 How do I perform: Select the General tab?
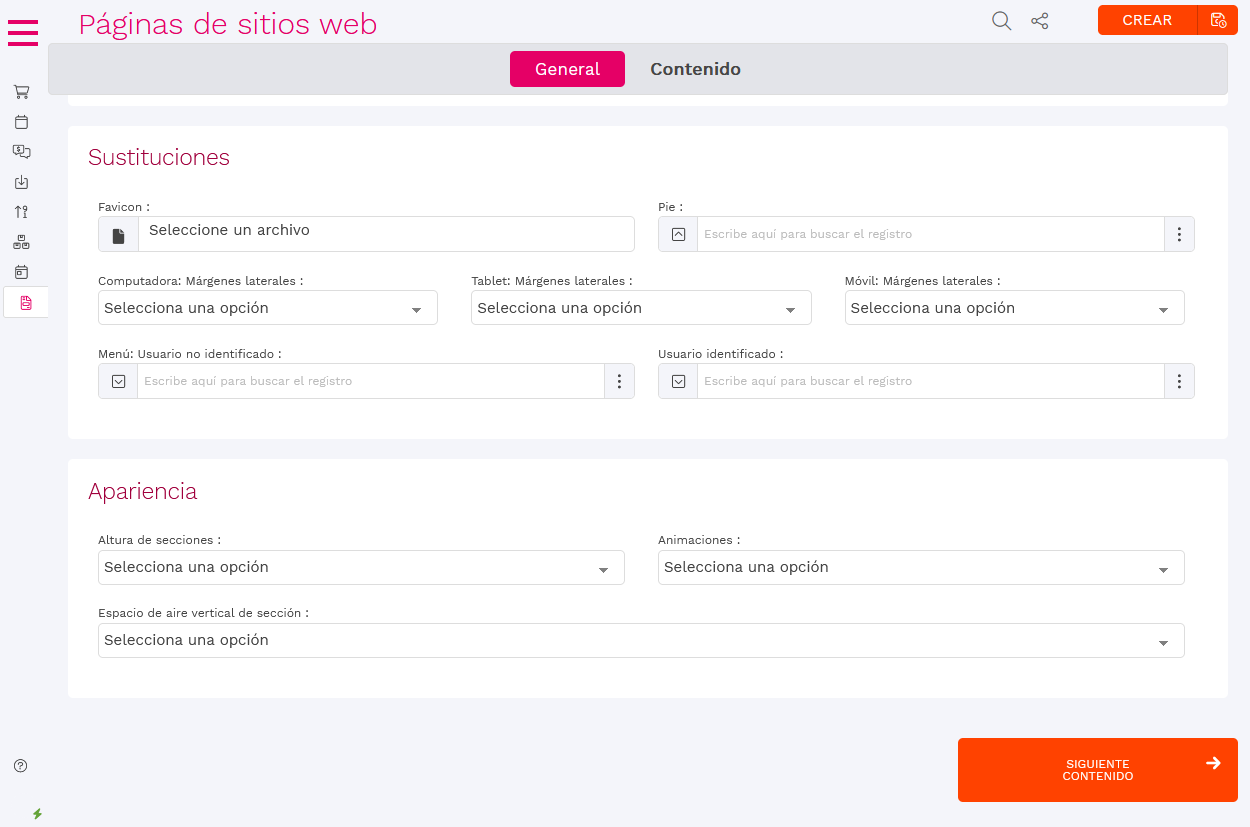(x=567, y=69)
